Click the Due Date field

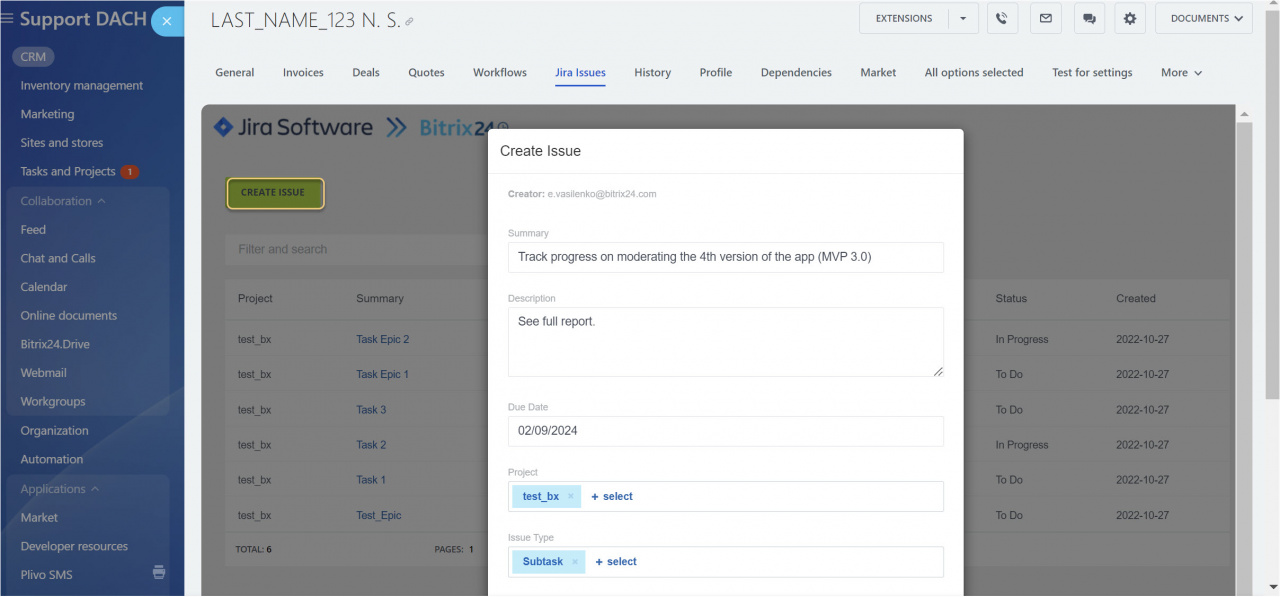click(x=726, y=431)
